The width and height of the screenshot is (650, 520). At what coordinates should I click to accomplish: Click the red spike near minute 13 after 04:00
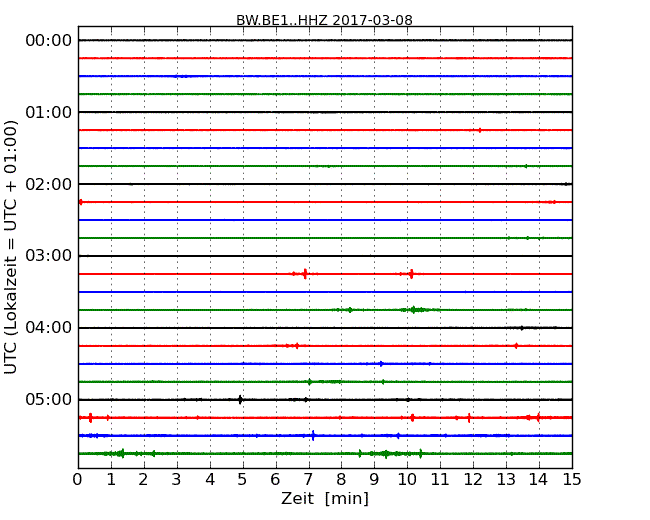[516, 345]
